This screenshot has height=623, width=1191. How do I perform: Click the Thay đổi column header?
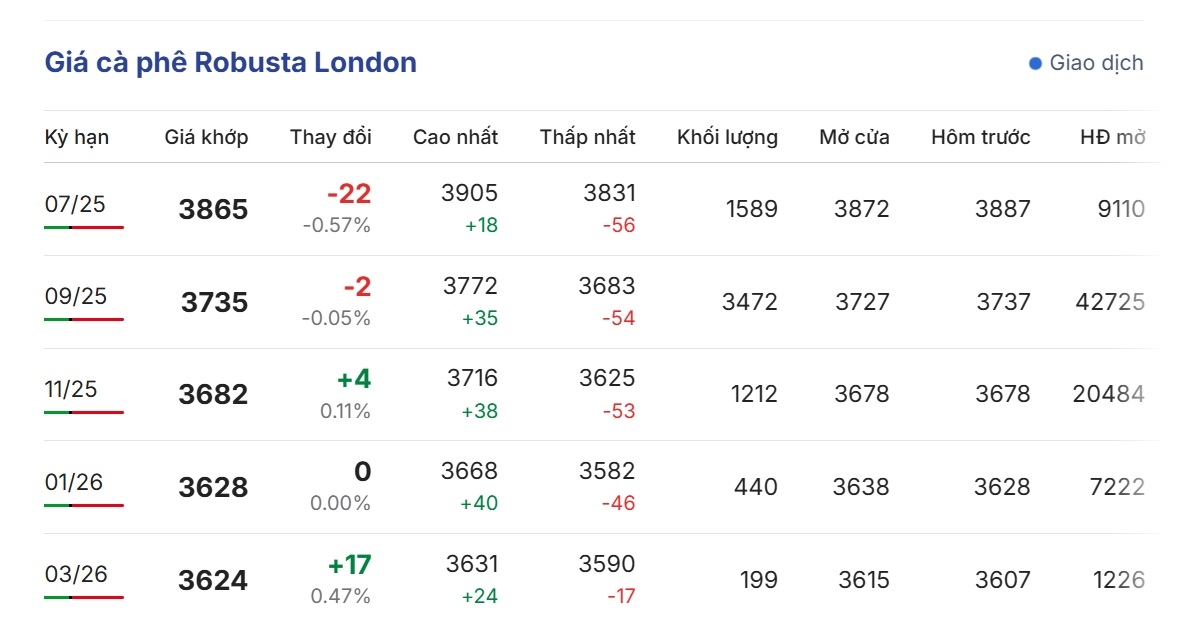pyautogui.click(x=330, y=138)
